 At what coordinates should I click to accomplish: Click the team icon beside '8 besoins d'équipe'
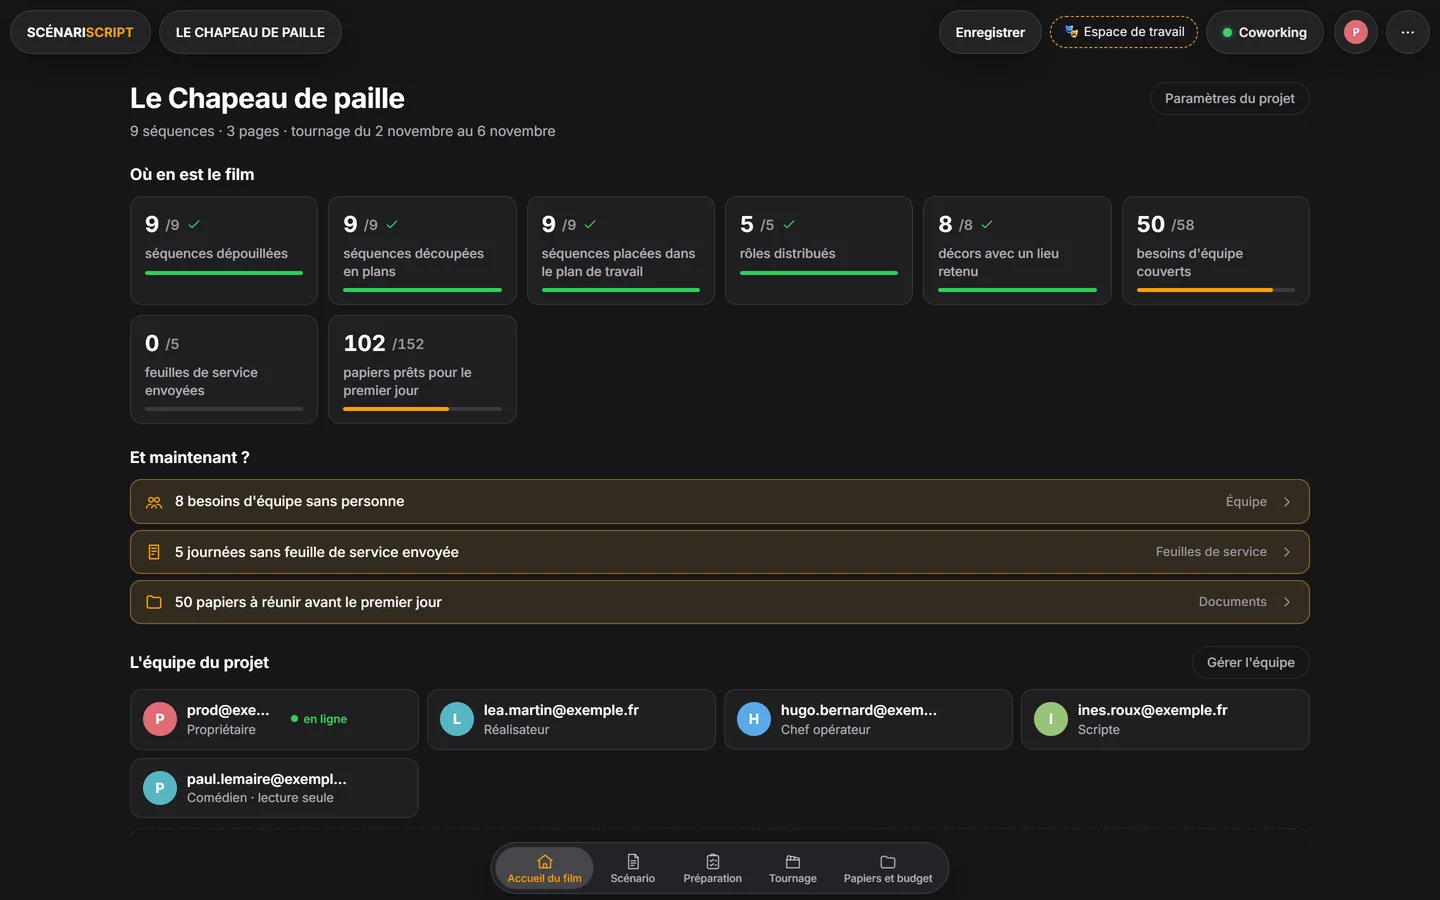pos(154,502)
